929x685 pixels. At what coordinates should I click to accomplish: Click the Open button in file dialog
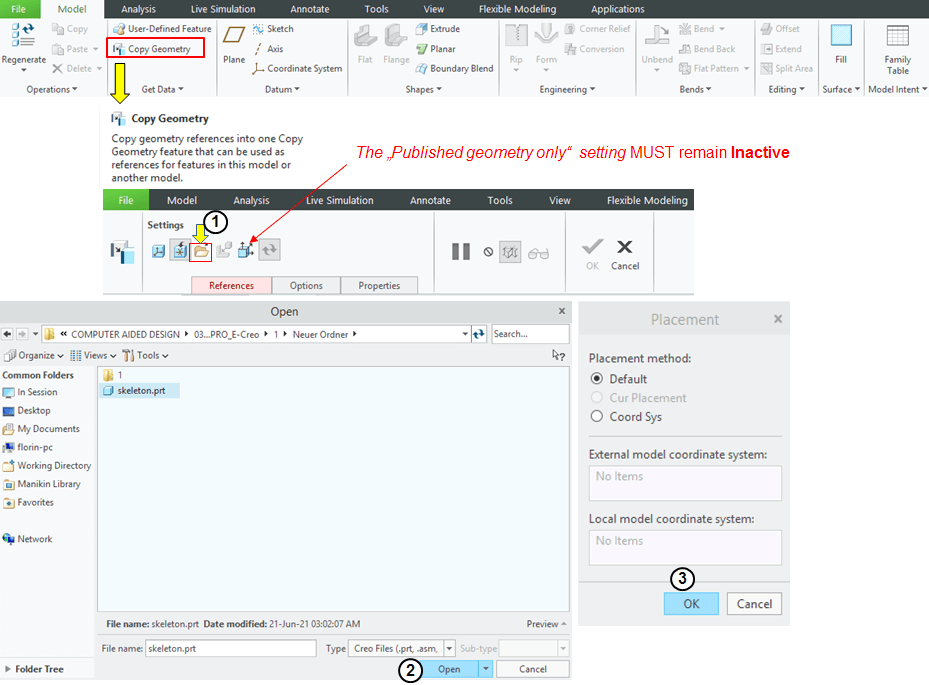[x=449, y=669]
